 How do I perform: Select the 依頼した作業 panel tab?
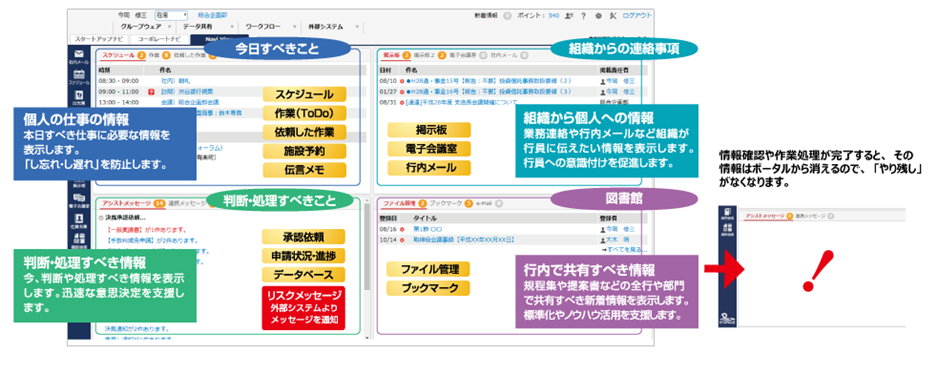pos(190,55)
